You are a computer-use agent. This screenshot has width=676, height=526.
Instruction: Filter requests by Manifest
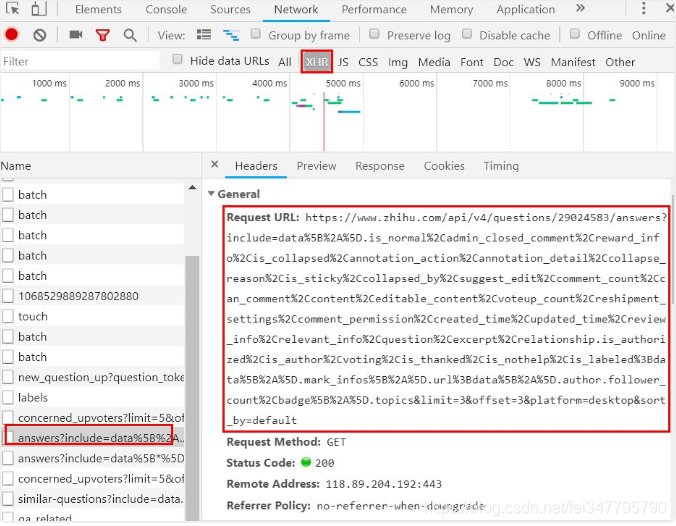point(573,62)
